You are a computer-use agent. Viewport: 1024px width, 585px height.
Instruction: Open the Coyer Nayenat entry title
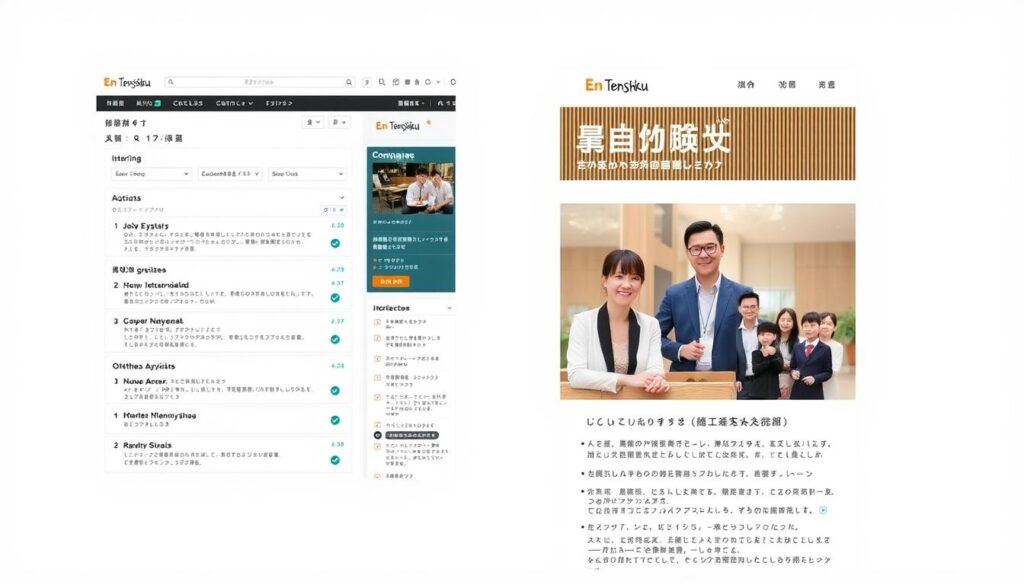153,321
